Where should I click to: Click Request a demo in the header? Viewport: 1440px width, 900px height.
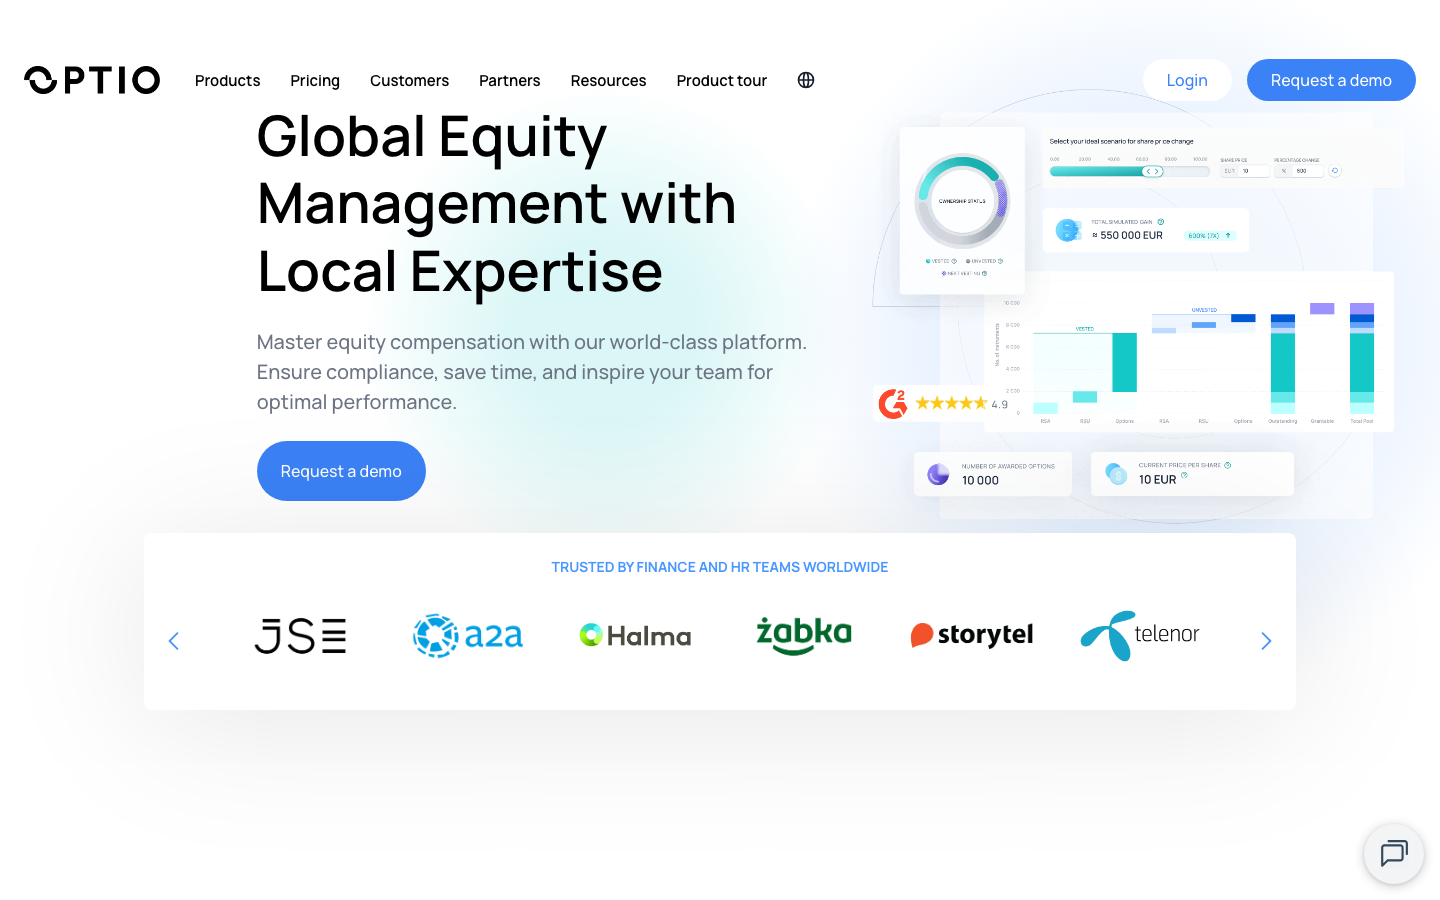pos(1331,80)
